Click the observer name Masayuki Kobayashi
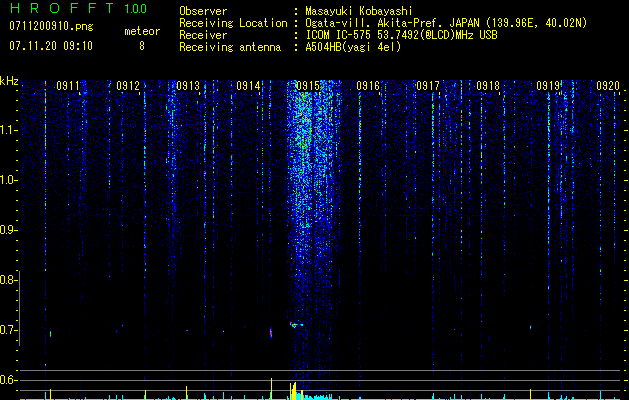Screen dimensions: 629x400 tap(359, 11)
